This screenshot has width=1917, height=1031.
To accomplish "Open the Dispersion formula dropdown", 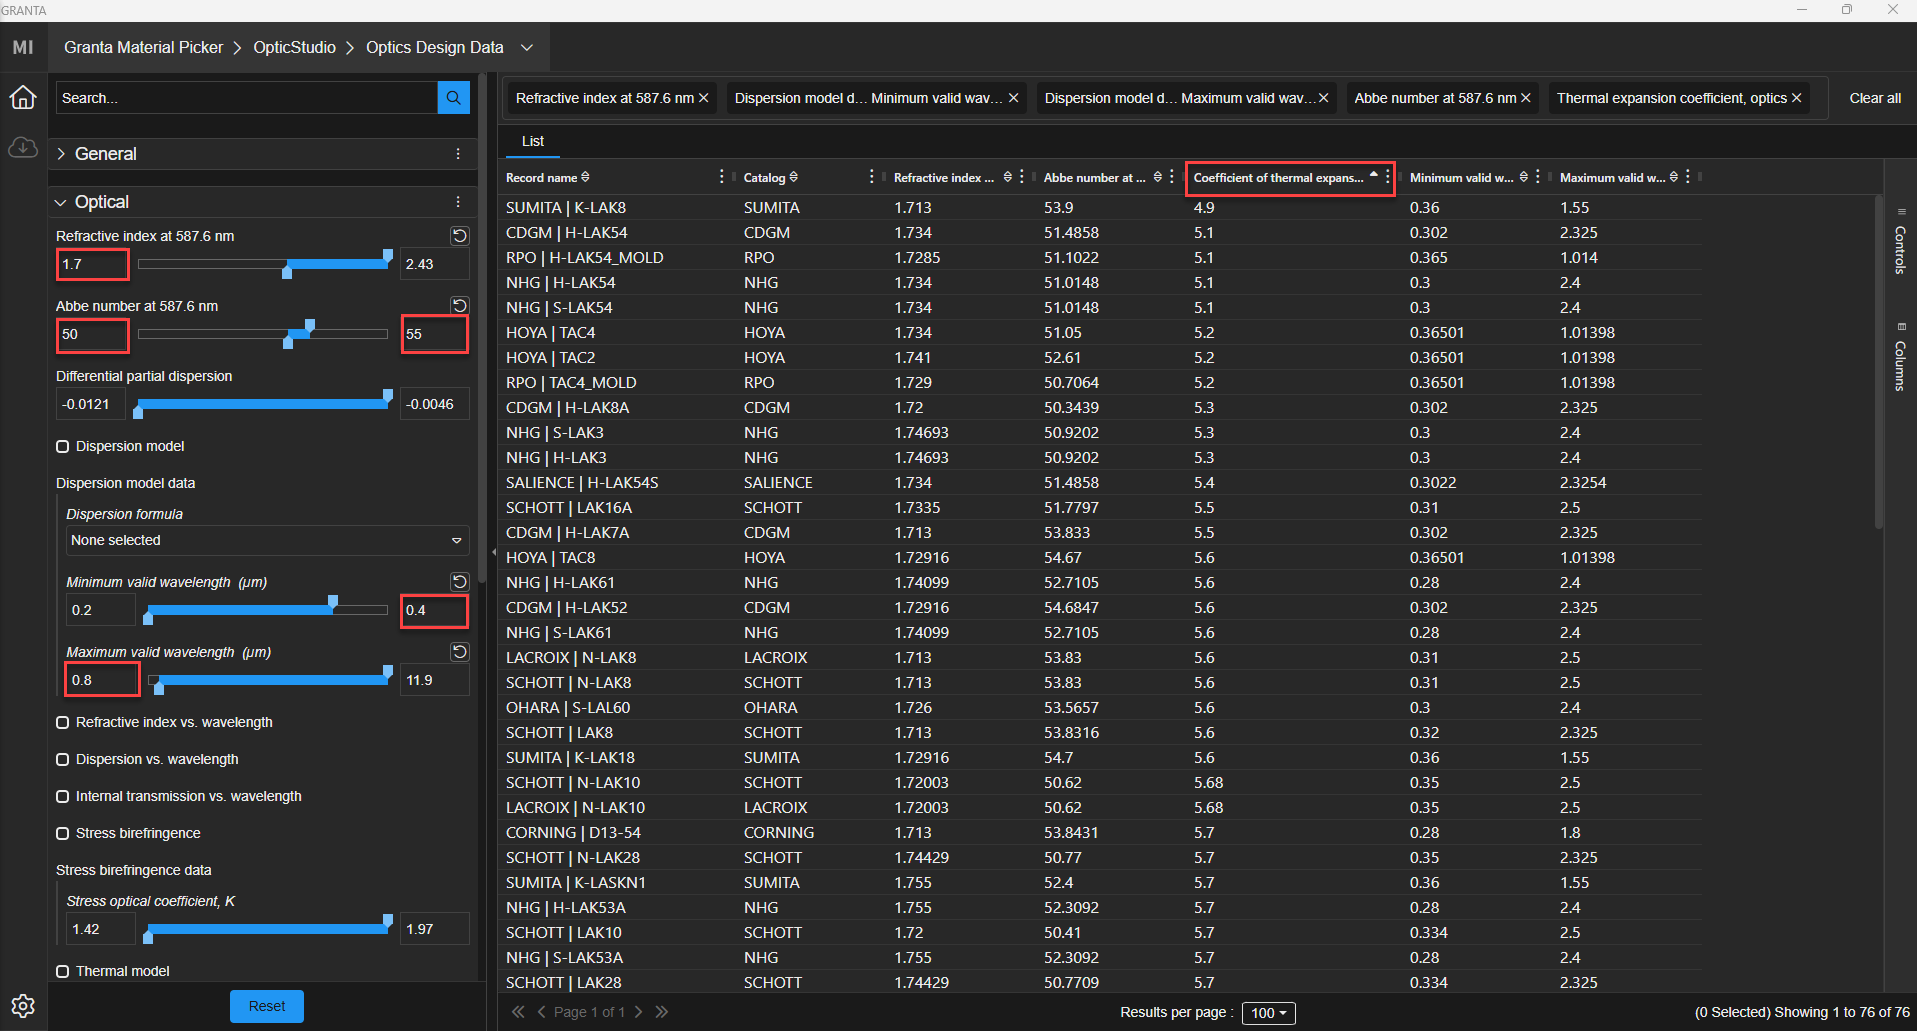I will click(x=266, y=541).
